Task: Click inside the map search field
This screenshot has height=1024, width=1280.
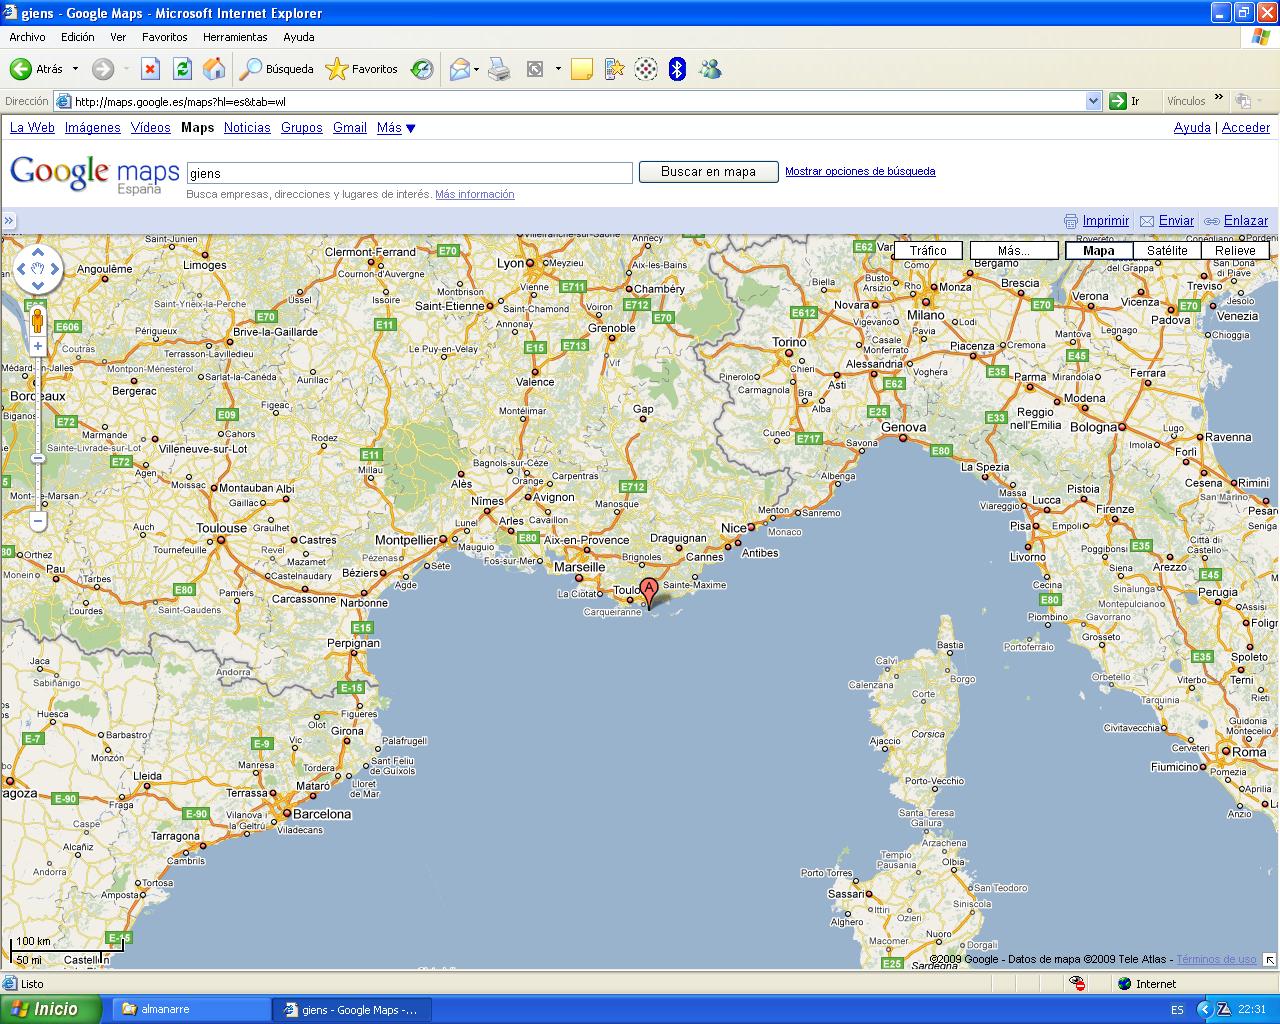Action: tap(409, 173)
